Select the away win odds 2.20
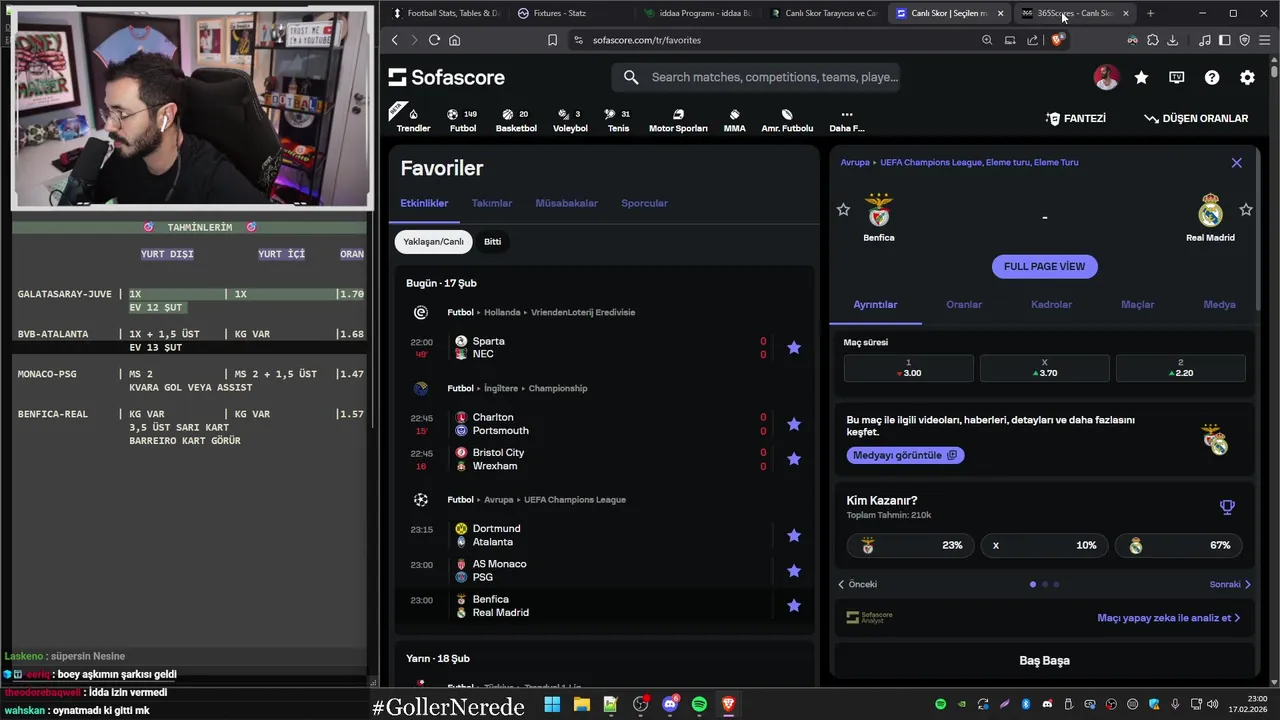Viewport: 1280px width, 720px height. (1180, 368)
